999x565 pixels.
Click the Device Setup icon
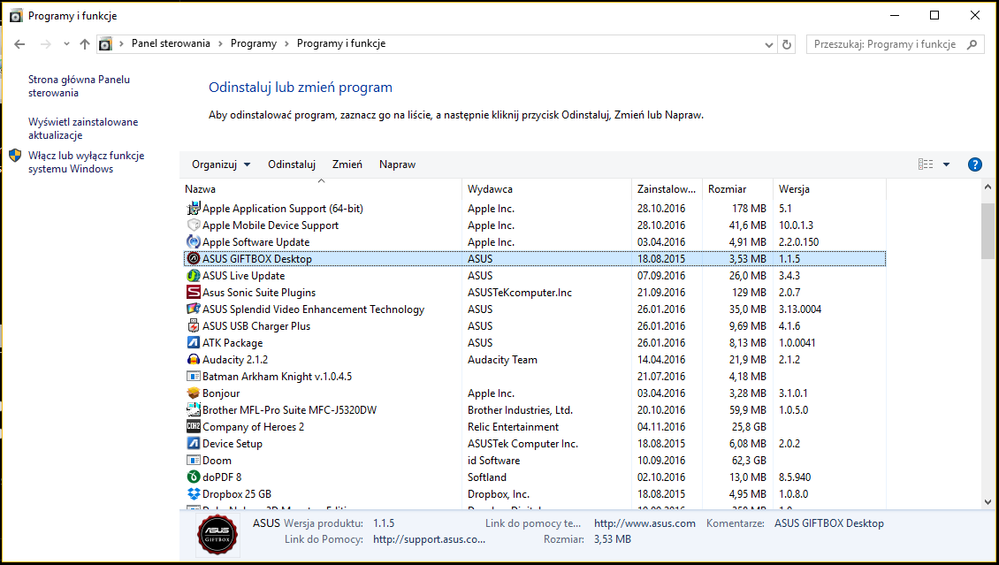pos(193,443)
